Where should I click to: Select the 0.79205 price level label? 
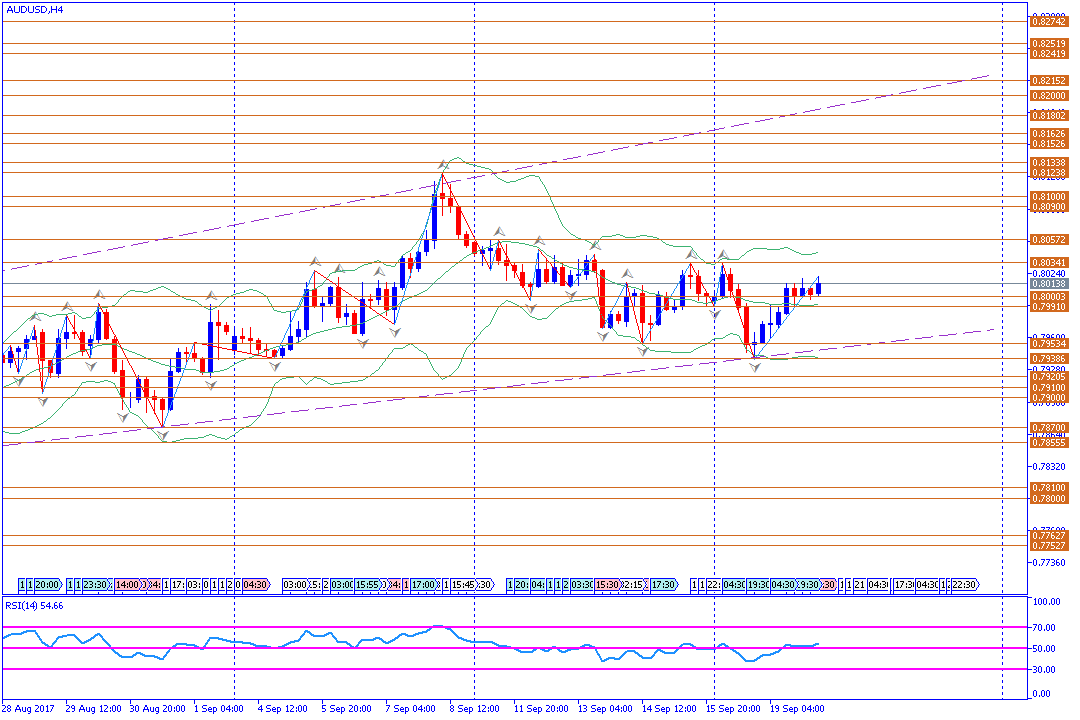1049,377
